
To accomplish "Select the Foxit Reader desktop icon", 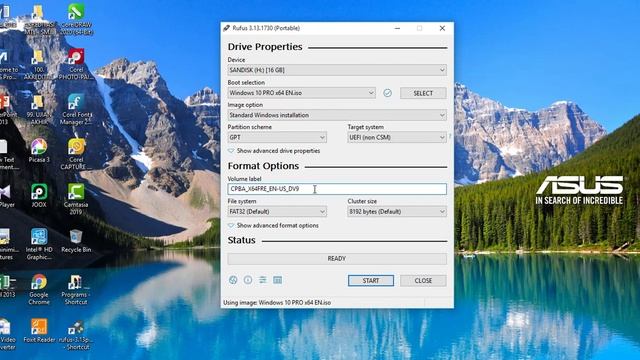I will (39, 331).
